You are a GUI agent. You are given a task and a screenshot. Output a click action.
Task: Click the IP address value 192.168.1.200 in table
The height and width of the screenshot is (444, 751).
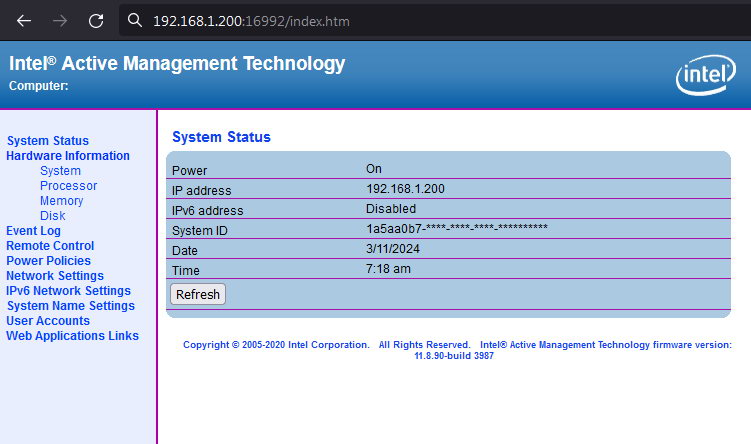405,189
